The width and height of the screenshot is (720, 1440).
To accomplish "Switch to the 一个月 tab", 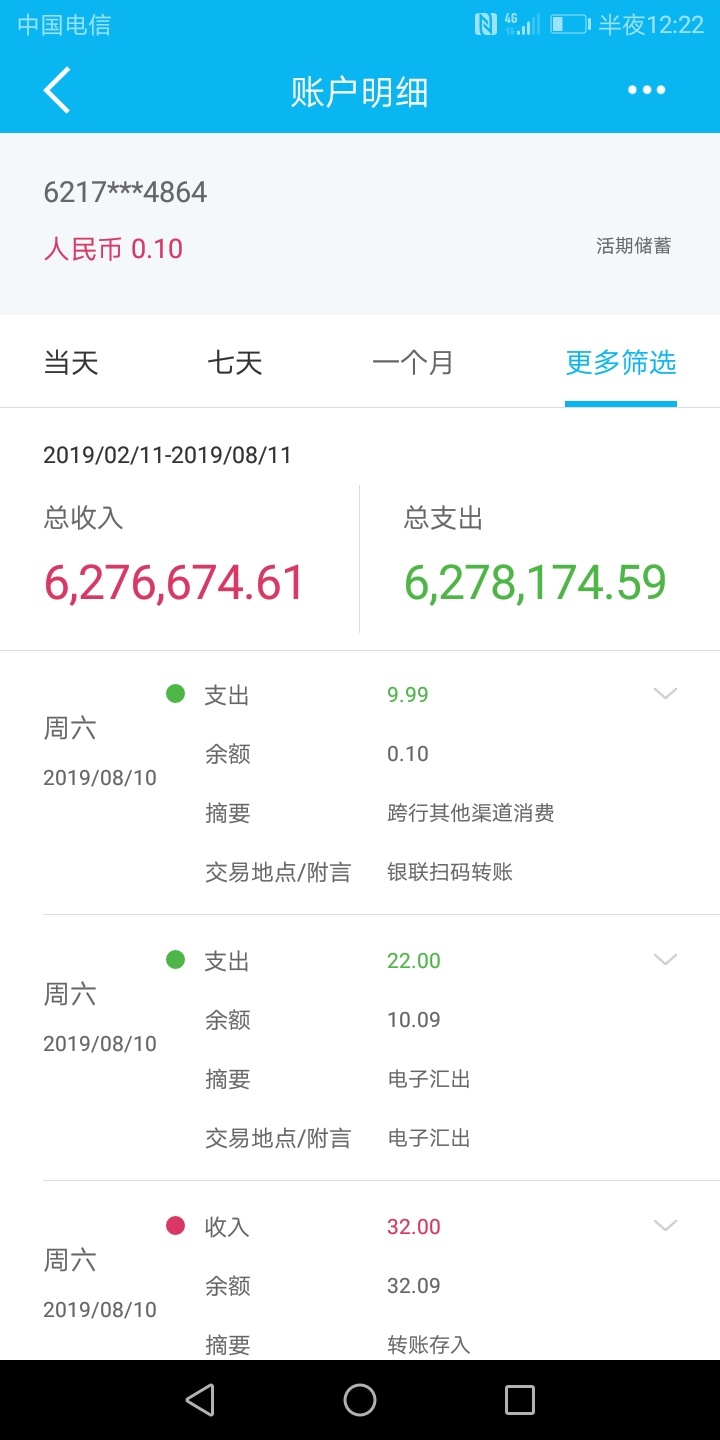I will 413,362.
